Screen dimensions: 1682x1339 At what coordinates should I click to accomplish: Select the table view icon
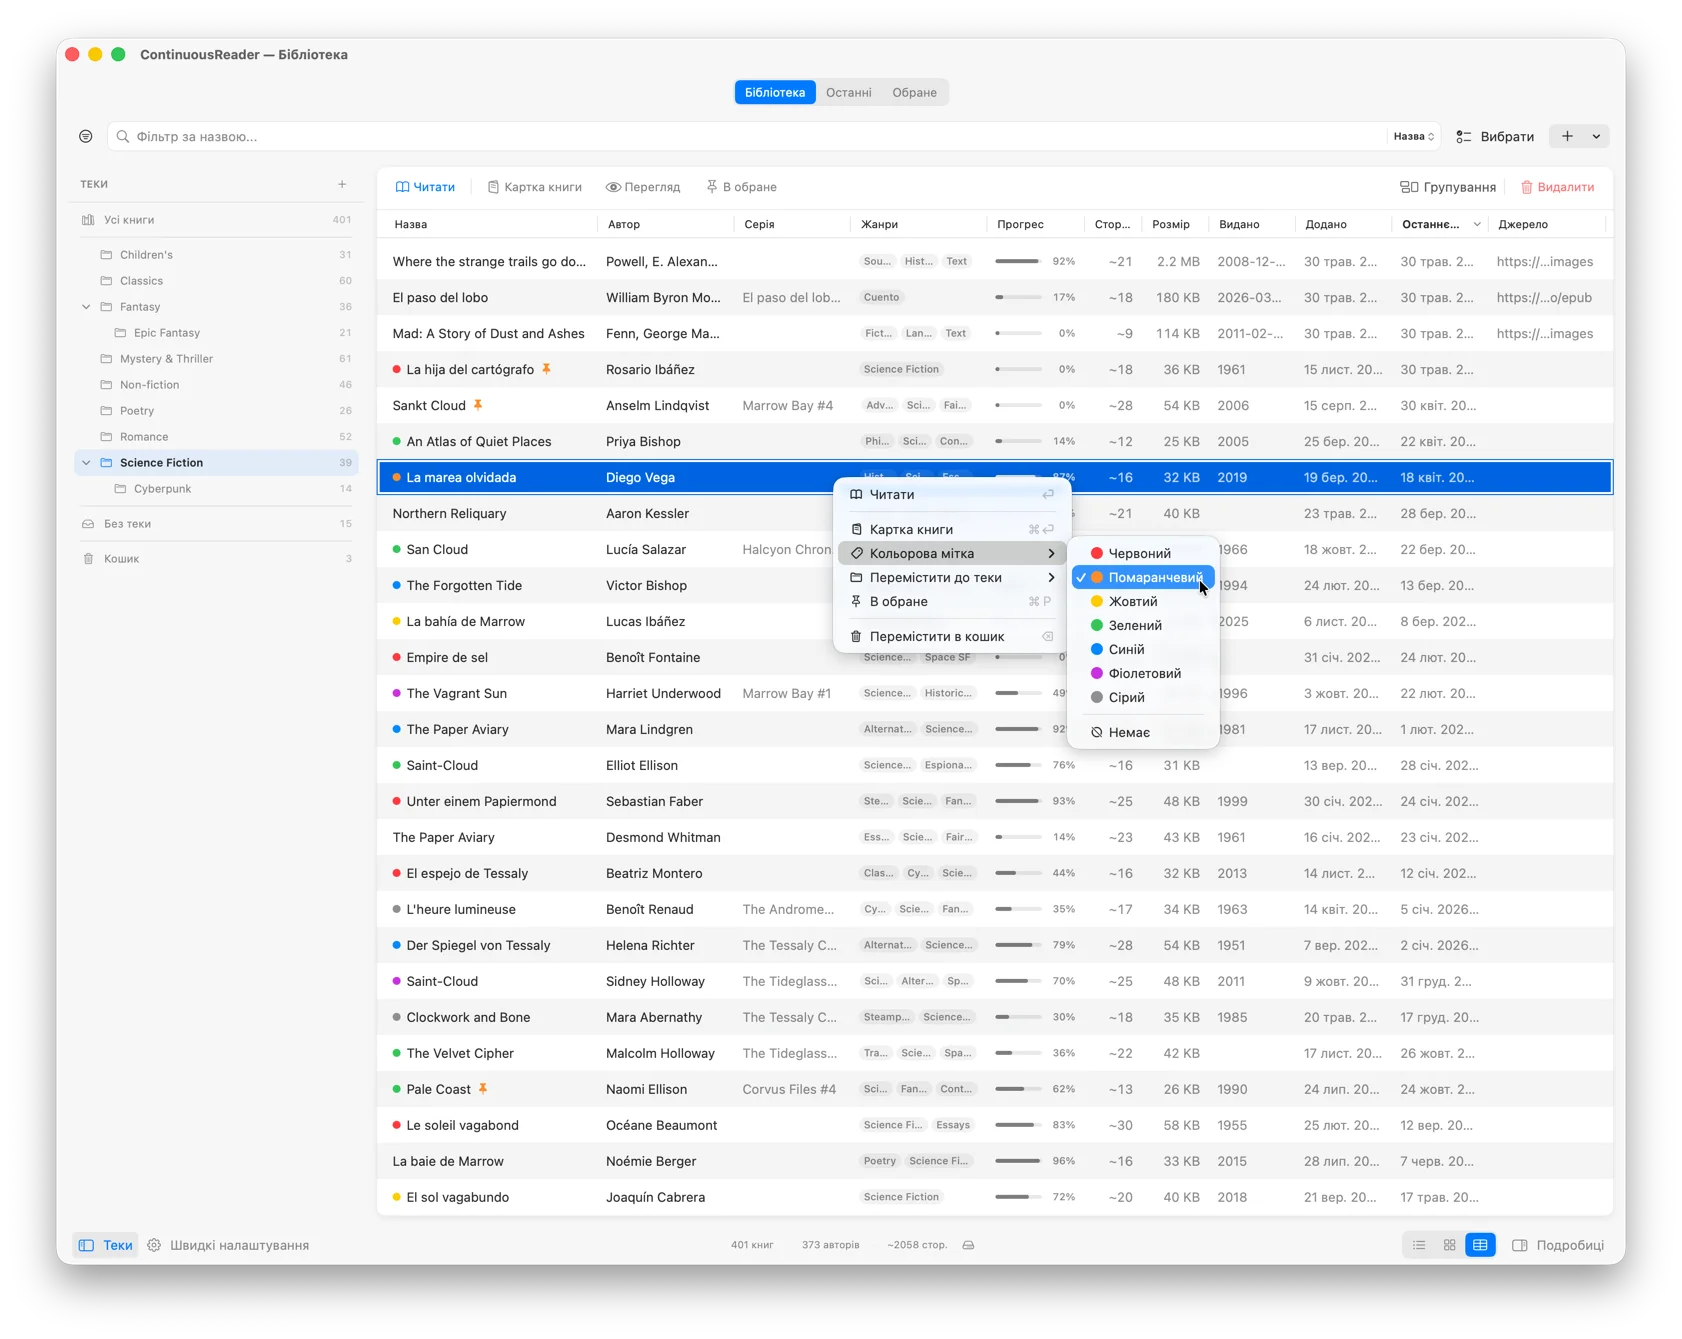click(x=1480, y=1245)
